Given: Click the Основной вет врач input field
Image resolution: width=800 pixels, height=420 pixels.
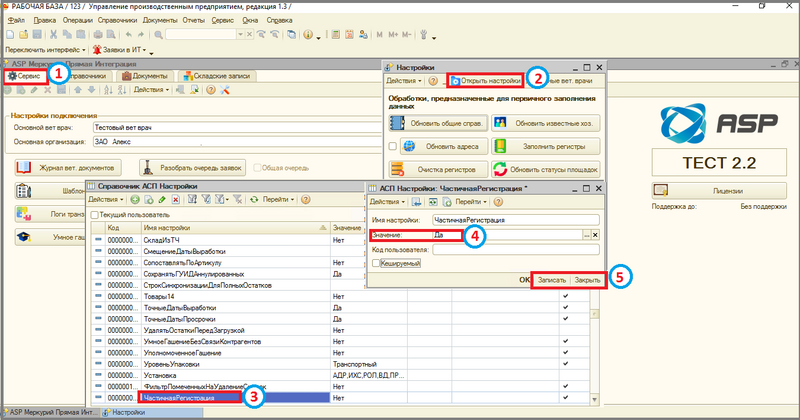Looking at the screenshot, I should coord(238,128).
